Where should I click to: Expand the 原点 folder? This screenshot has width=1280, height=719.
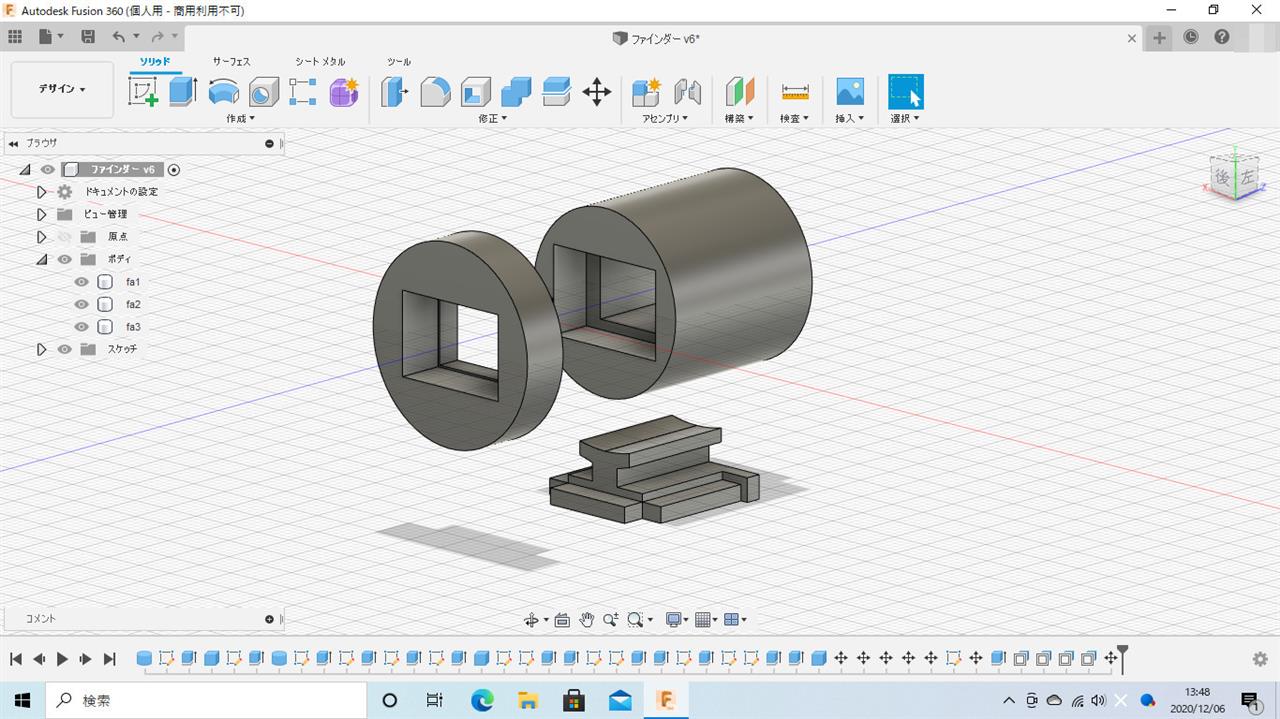[x=41, y=237]
